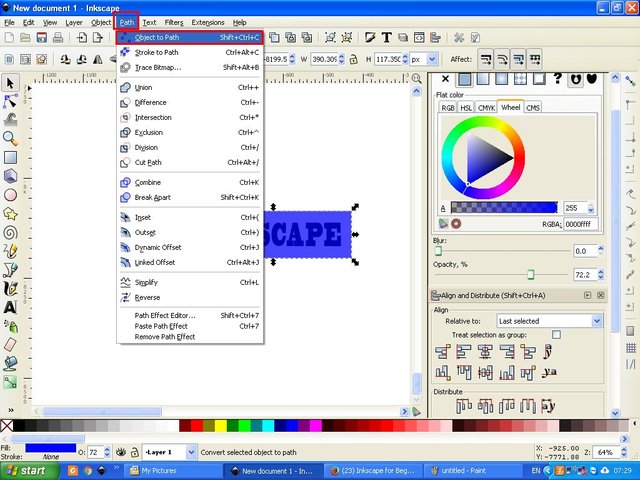Select the Zoom magnifier tool
The height and width of the screenshot is (480, 640).
point(10,139)
